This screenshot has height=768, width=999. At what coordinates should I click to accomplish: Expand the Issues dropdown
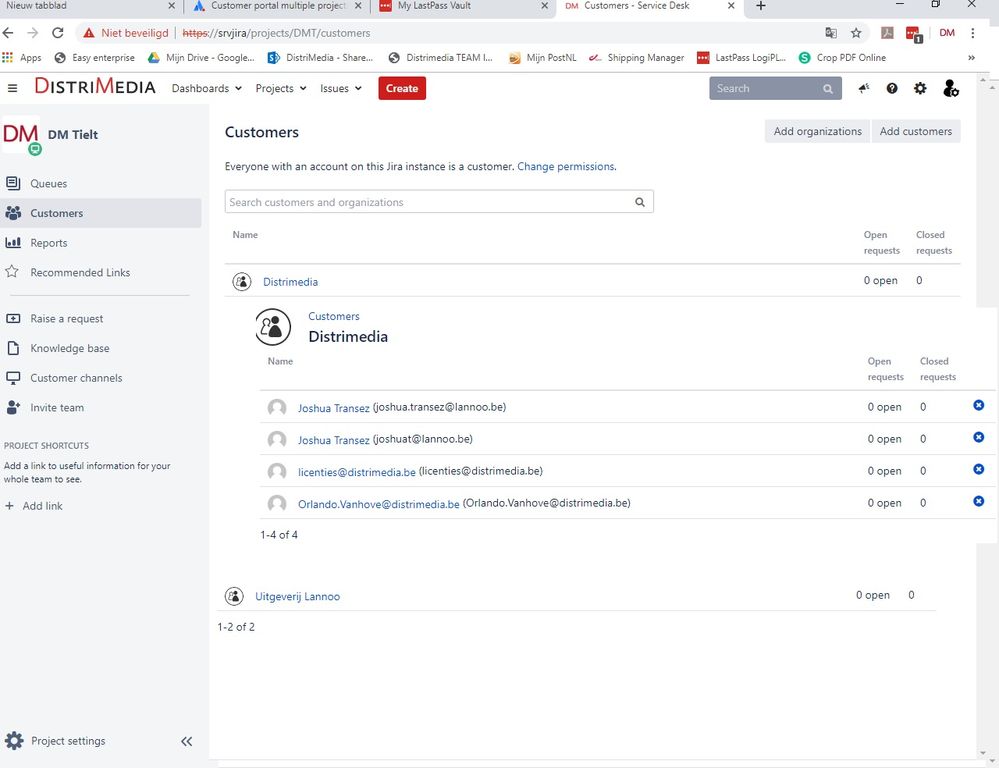click(341, 89)
